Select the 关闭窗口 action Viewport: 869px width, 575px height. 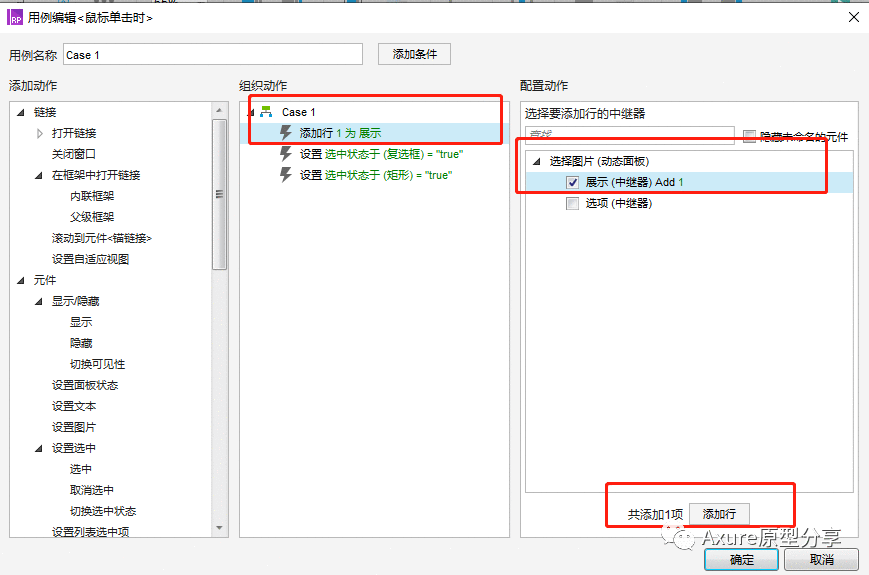pos(74,154)
